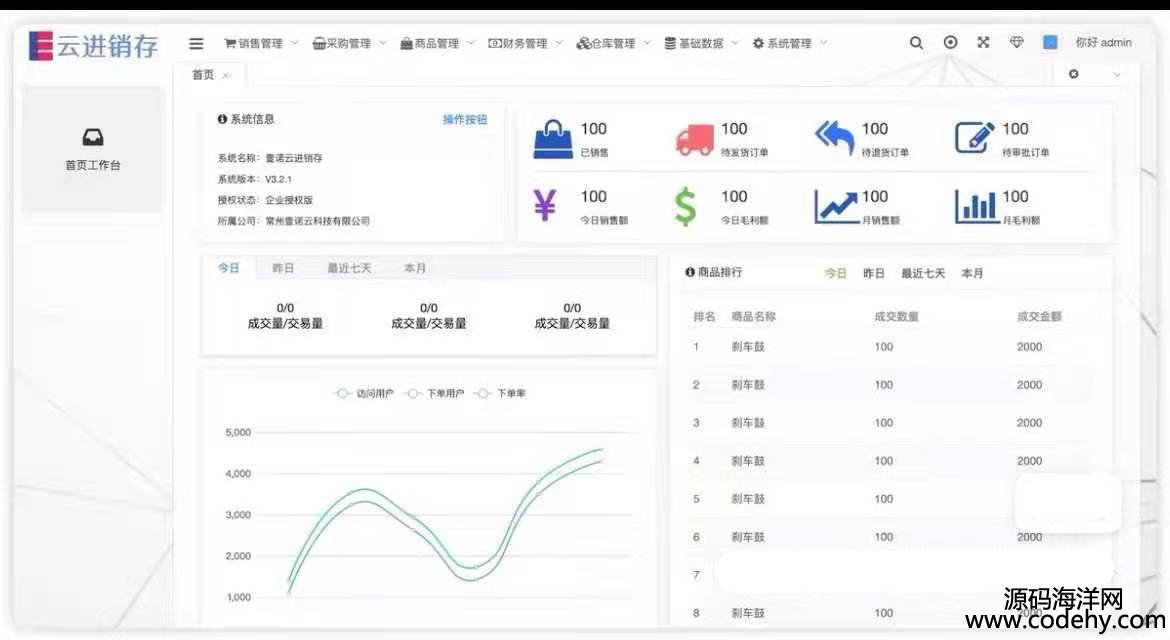Image resolution: width=1170 pixels, height=640 pixels.
Task: Click the 操作按钮 link
Action: tap(465, 119)
